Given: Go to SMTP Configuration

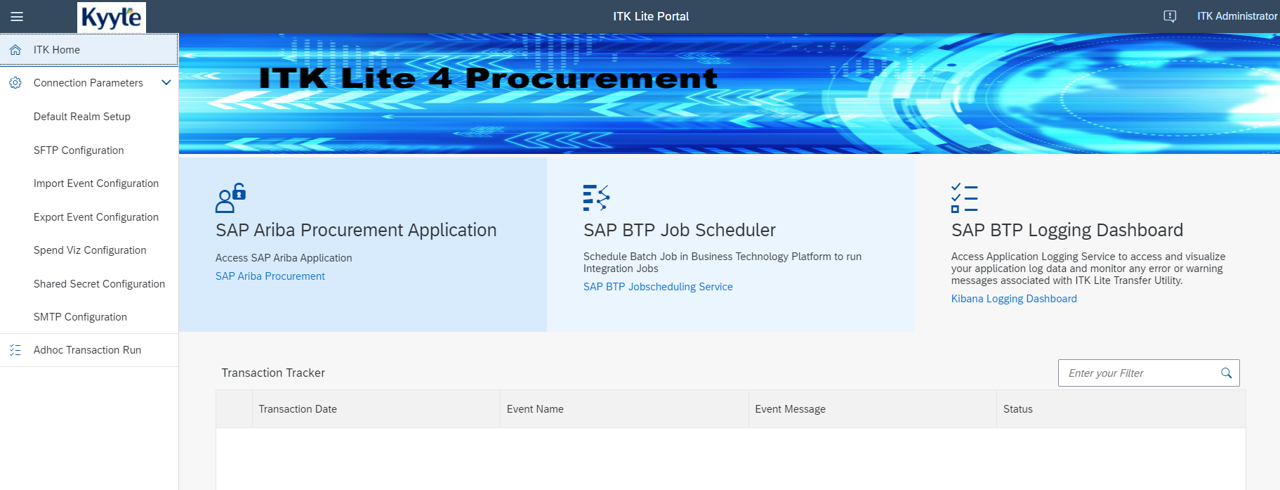Looking at the screenshot, I should point(80,317).
